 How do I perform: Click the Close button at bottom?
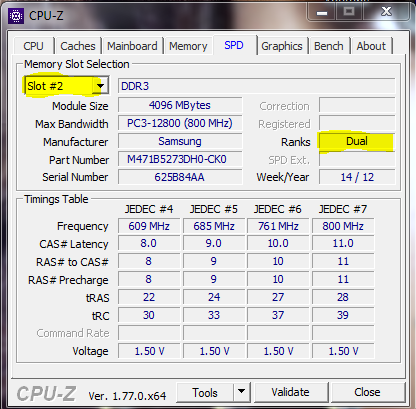tap(367, 392)
